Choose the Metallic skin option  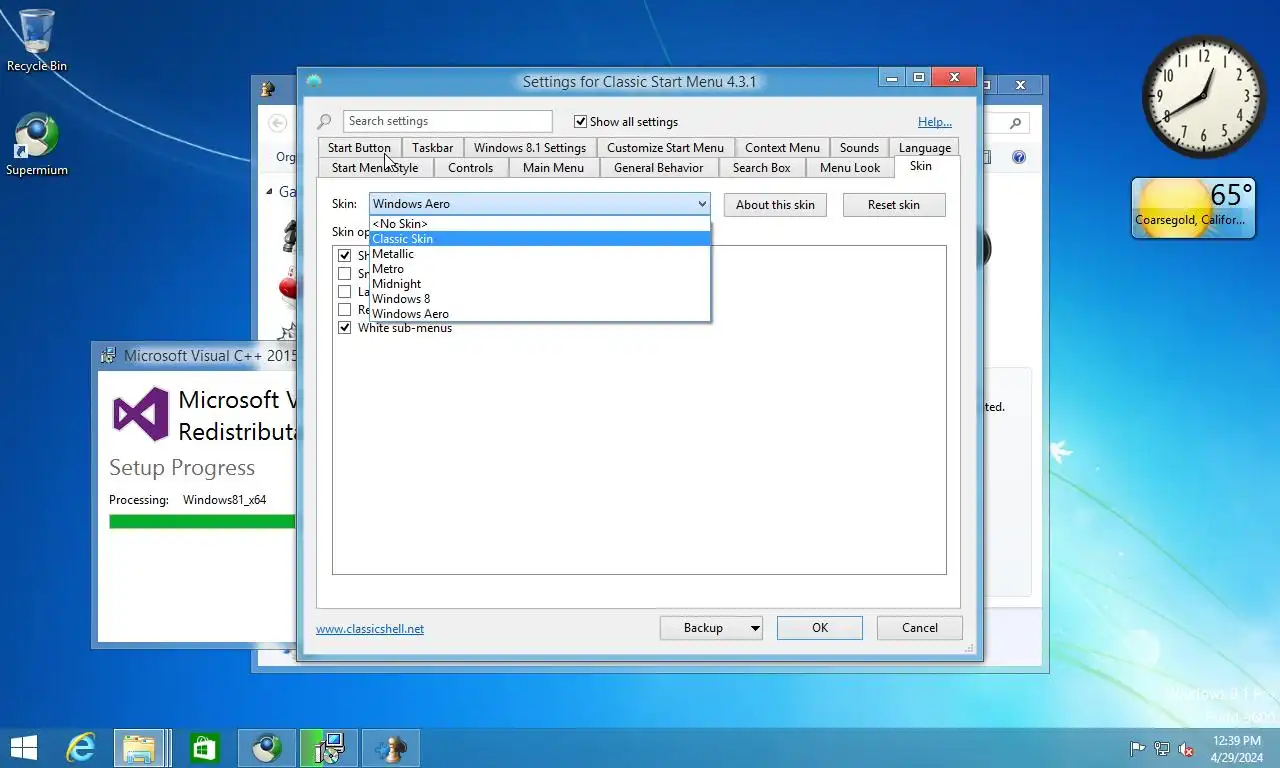pyautogui.click(x=540, y=254)
